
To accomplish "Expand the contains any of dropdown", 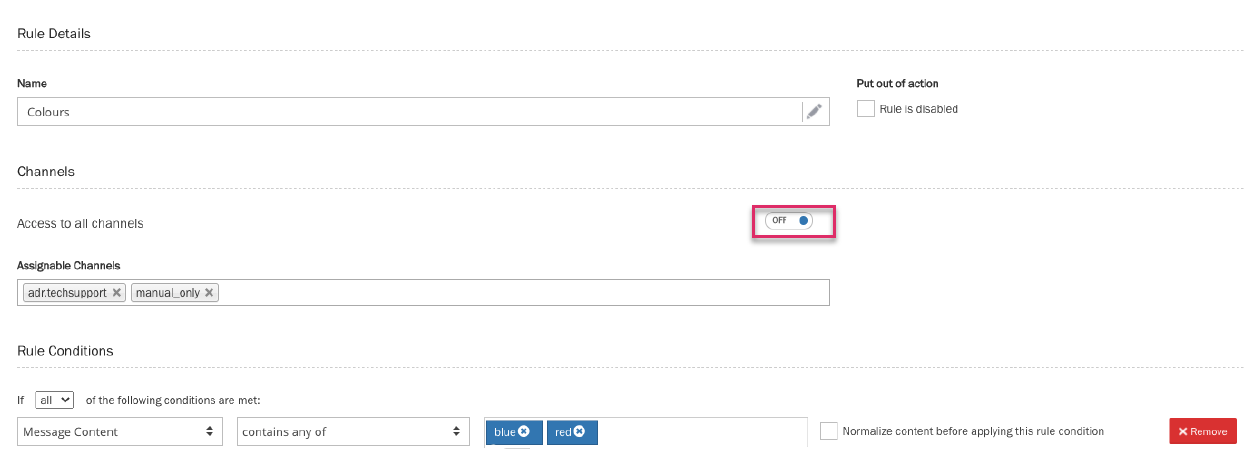I will click(353, 432).
